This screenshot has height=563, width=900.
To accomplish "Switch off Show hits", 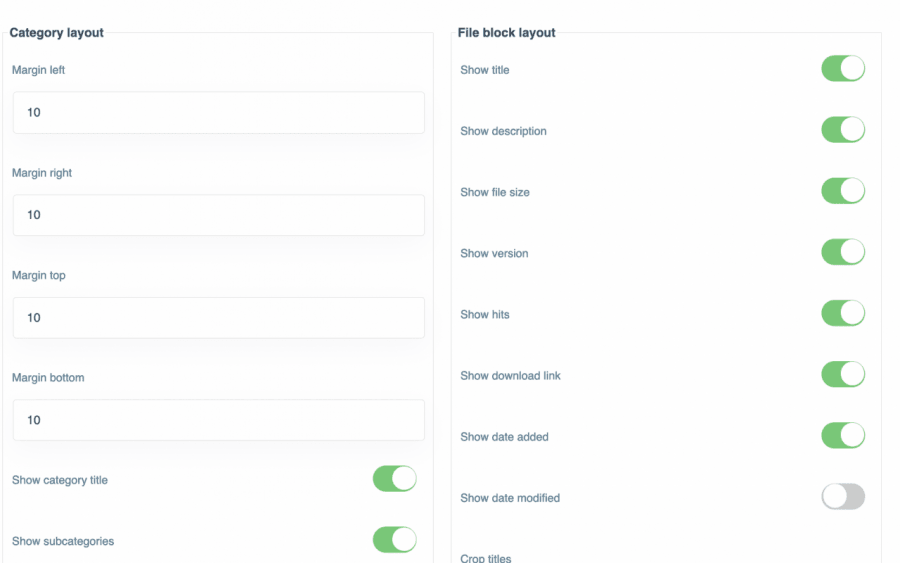I will coord(842,313).
